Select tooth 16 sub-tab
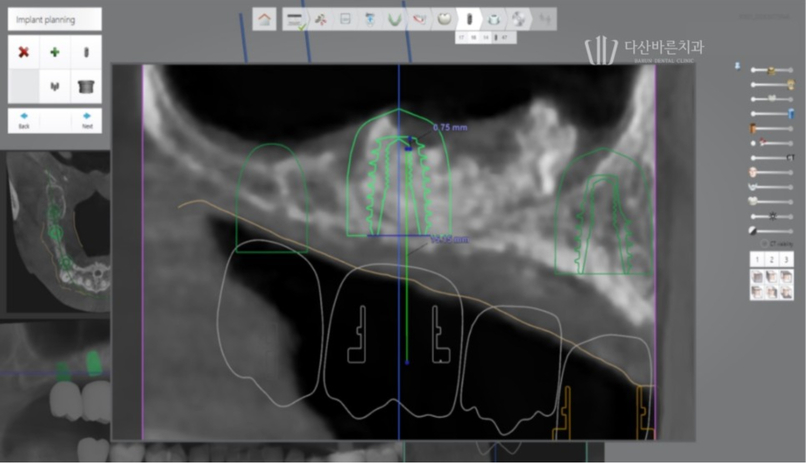This screenshot has width=806, height=464. tap(473, 37)
